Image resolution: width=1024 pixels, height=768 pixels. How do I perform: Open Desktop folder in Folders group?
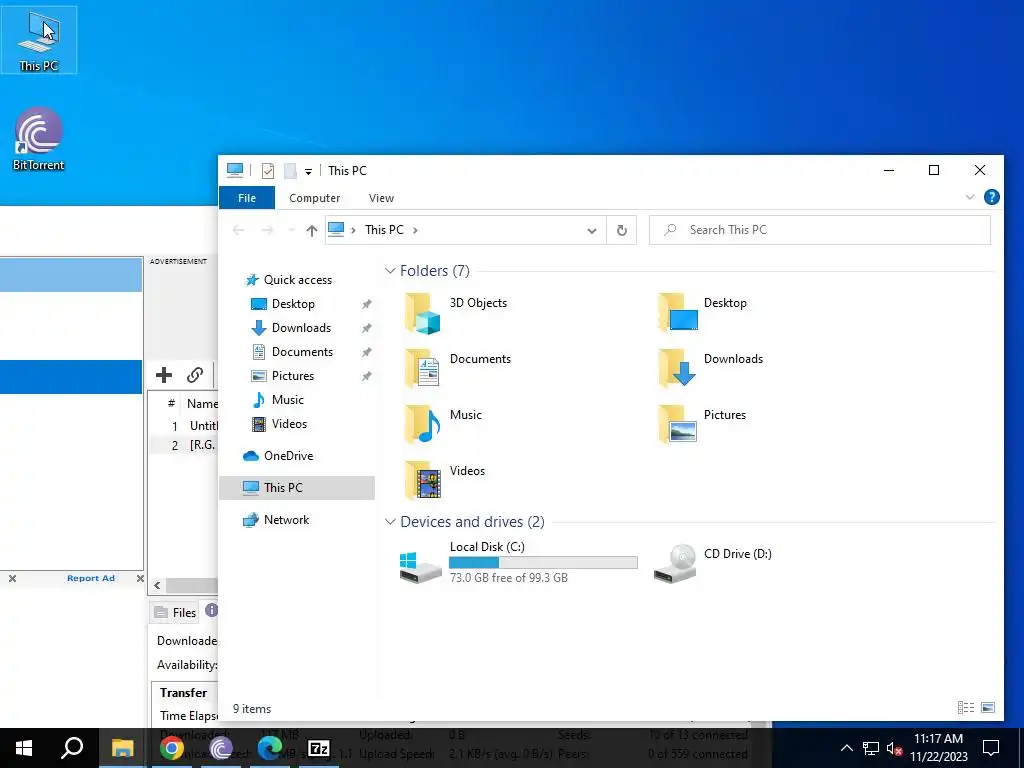coord(703,313)
